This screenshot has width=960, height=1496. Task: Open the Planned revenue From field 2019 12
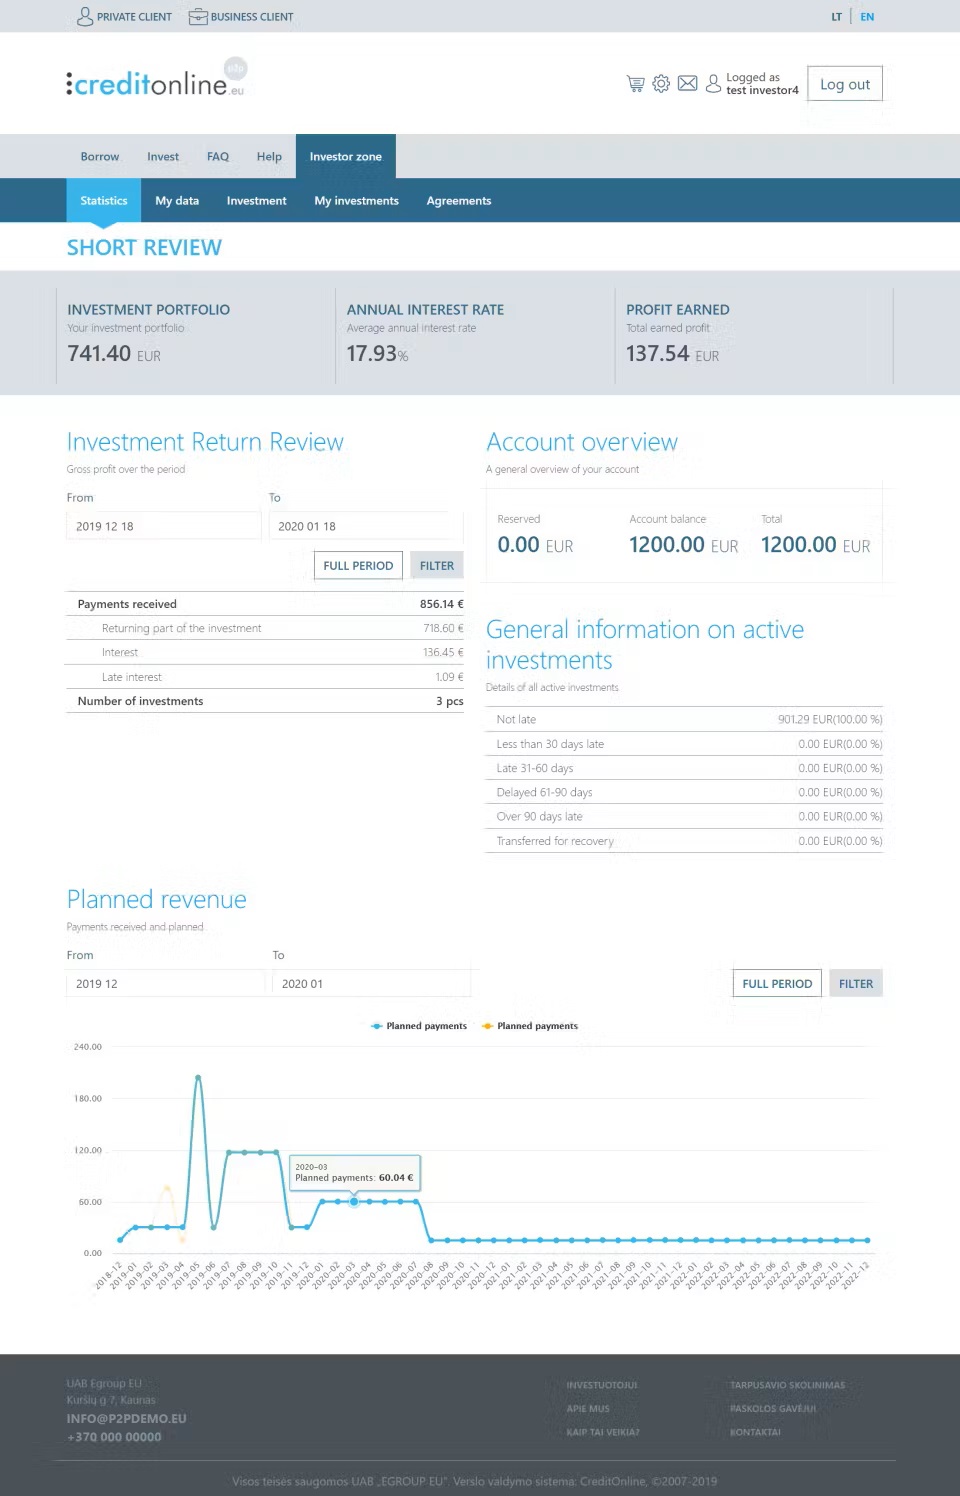pyautogui.click(x=165, y=983)
